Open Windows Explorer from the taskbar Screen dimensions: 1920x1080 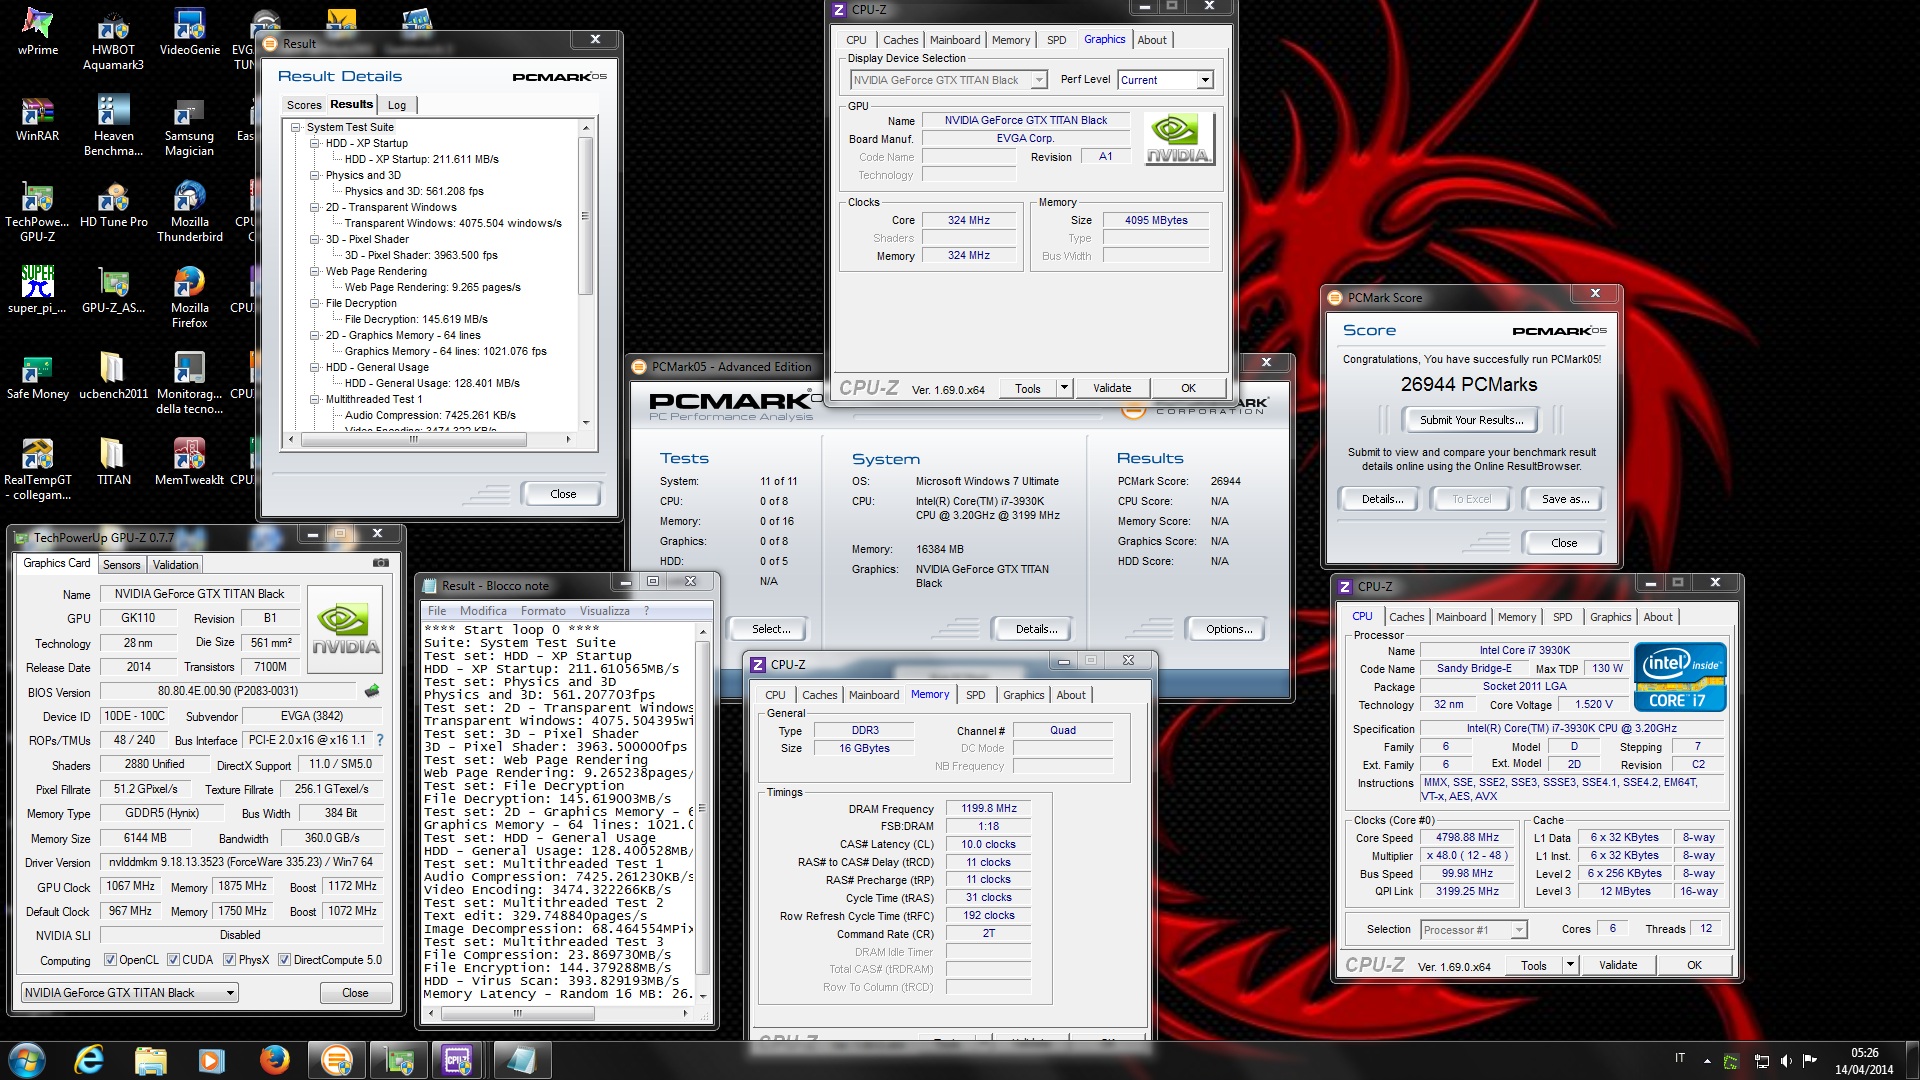pos(150,1060)
